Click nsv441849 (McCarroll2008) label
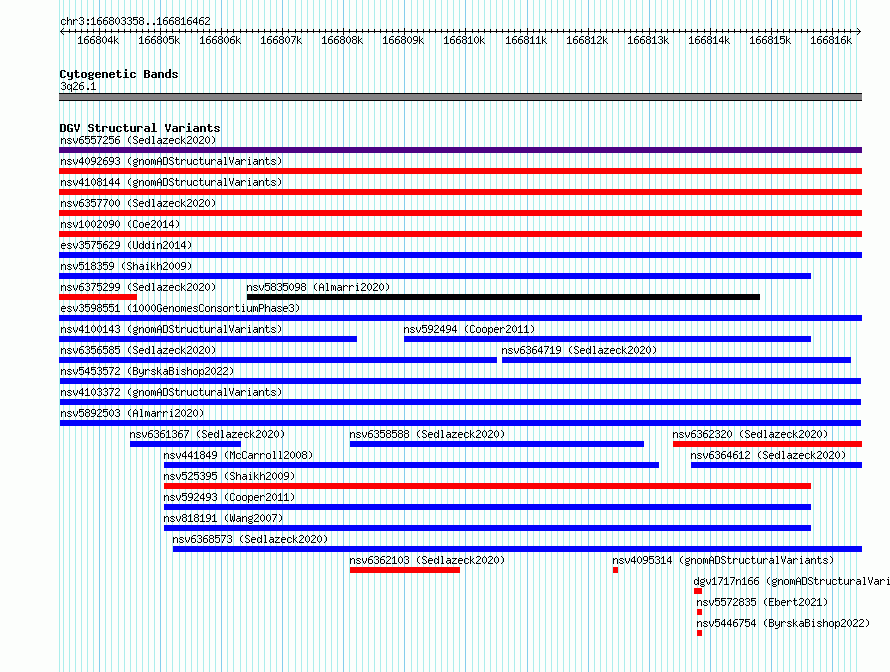 238,455
